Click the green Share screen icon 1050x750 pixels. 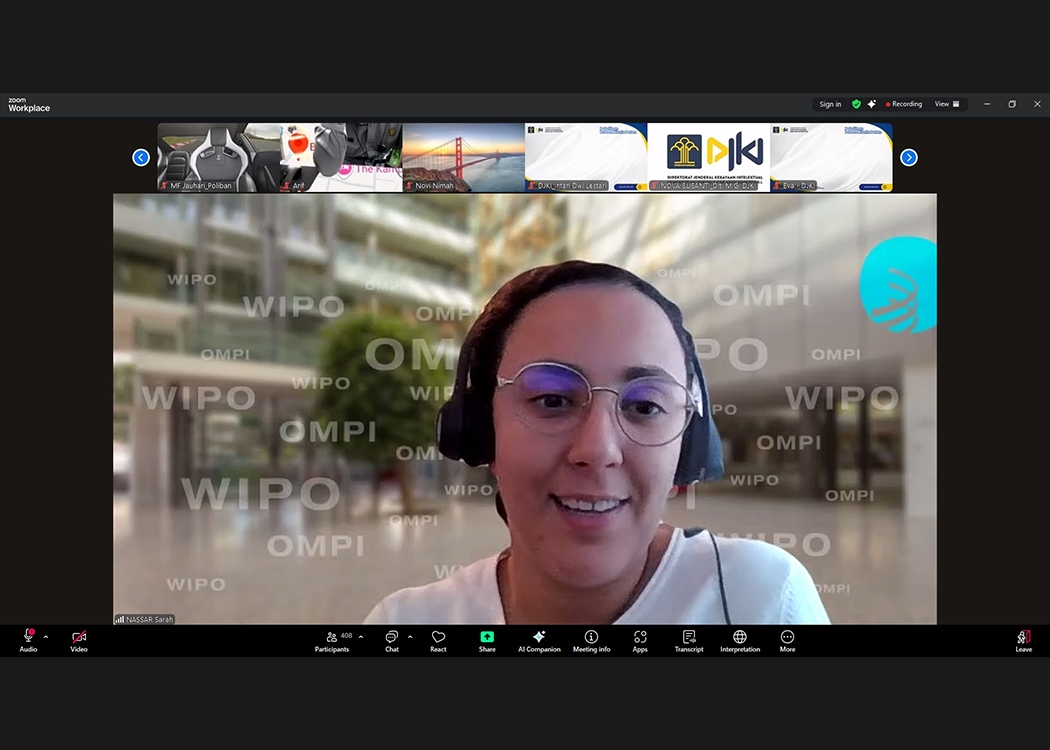487,637
